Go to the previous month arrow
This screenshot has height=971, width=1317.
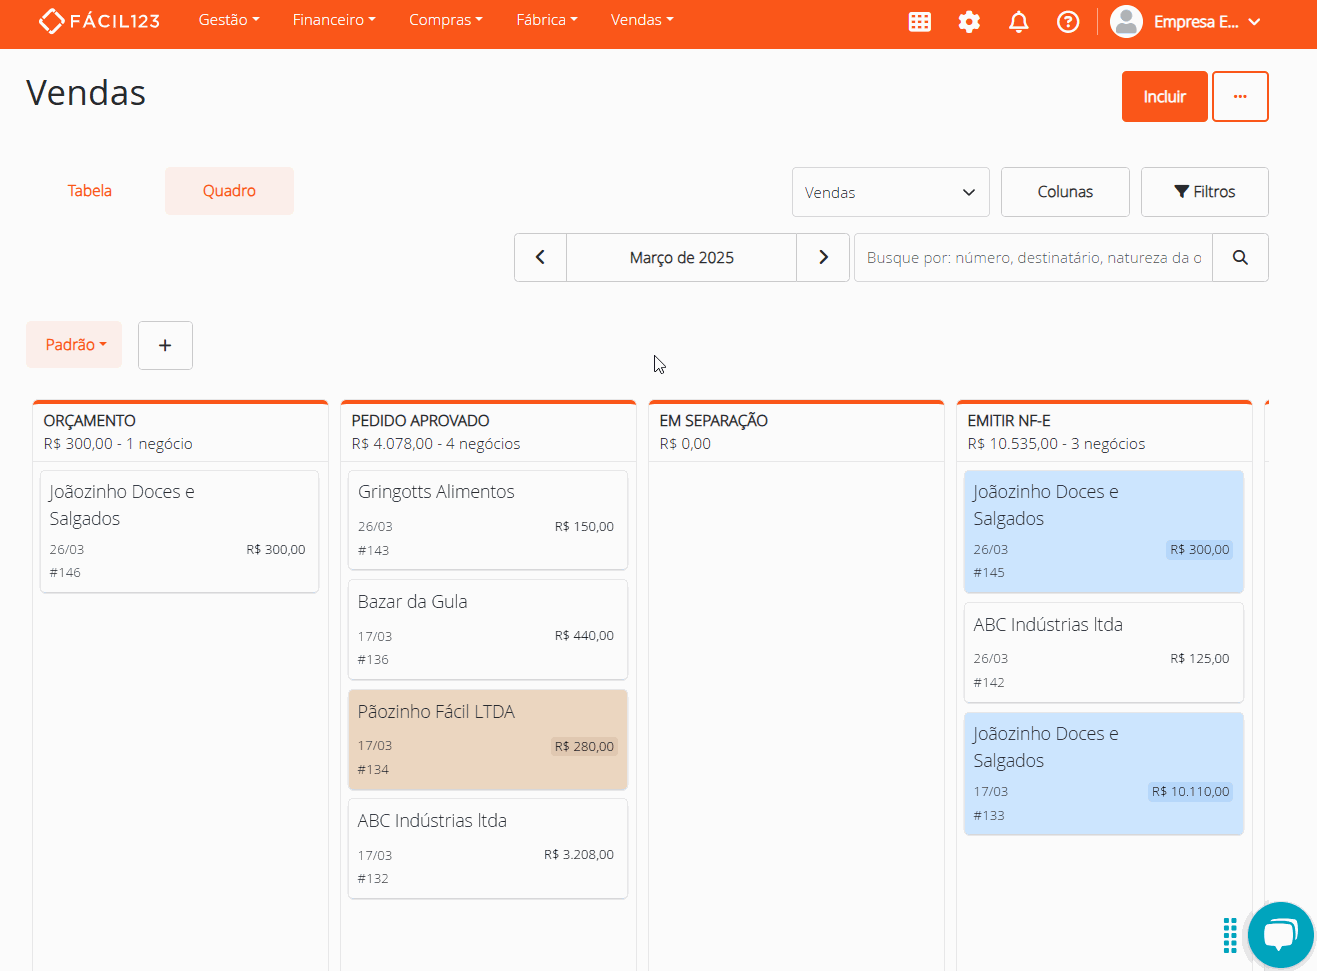(540, 258)
